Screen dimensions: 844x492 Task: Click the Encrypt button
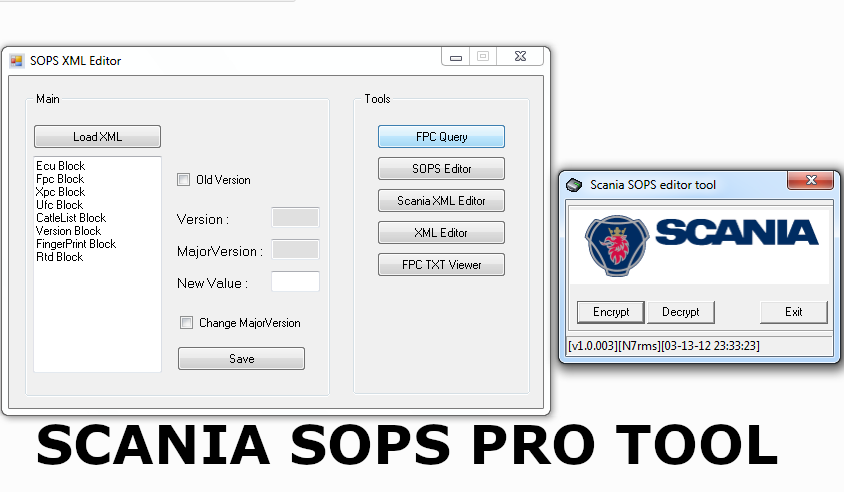point(611,312)
